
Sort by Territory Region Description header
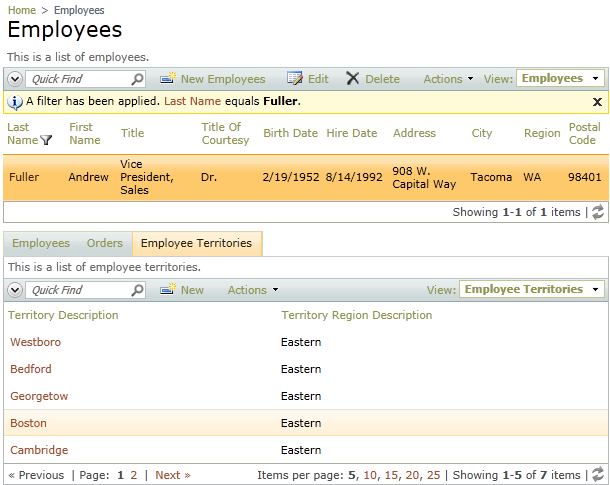point(357,315)
